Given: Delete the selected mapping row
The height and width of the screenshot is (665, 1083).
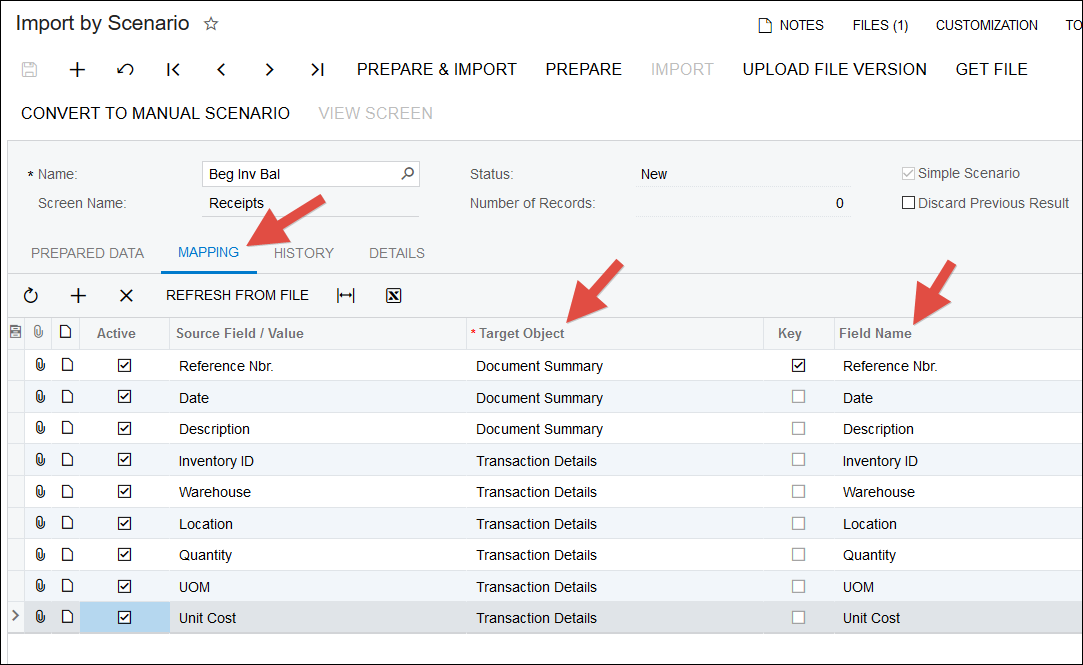Looking at the screenshot, I should click(126, 295).
